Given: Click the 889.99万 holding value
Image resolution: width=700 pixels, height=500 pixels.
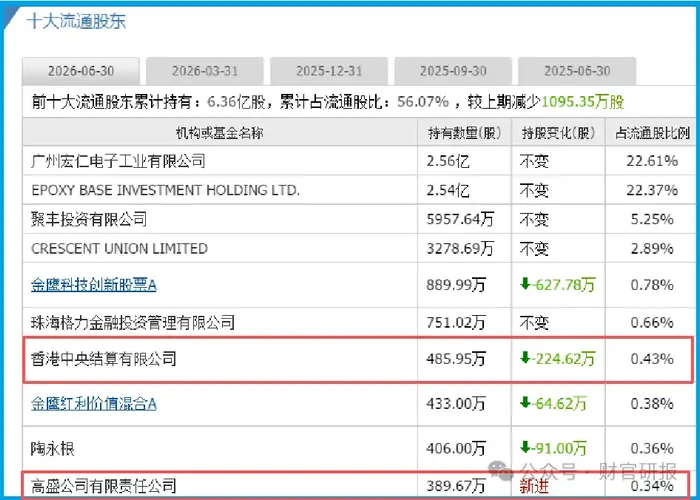Looking at the screenshot, I should click(456, 285).
